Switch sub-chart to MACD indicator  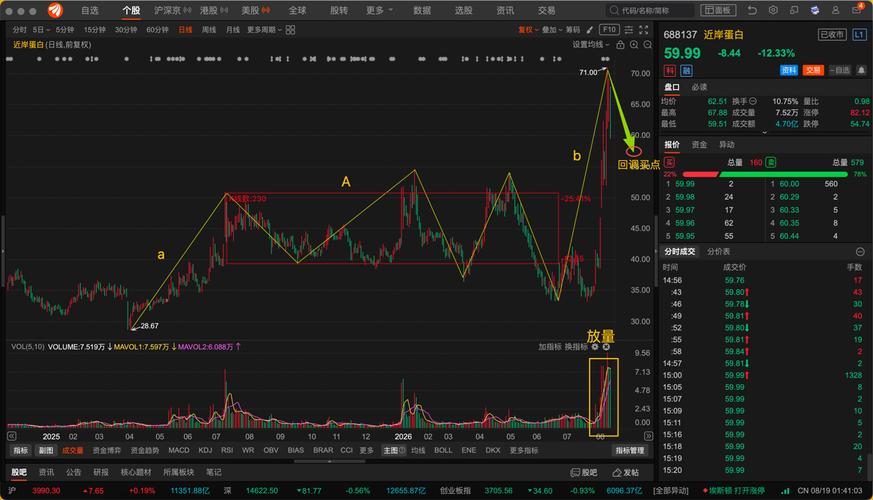click(179, 450)
